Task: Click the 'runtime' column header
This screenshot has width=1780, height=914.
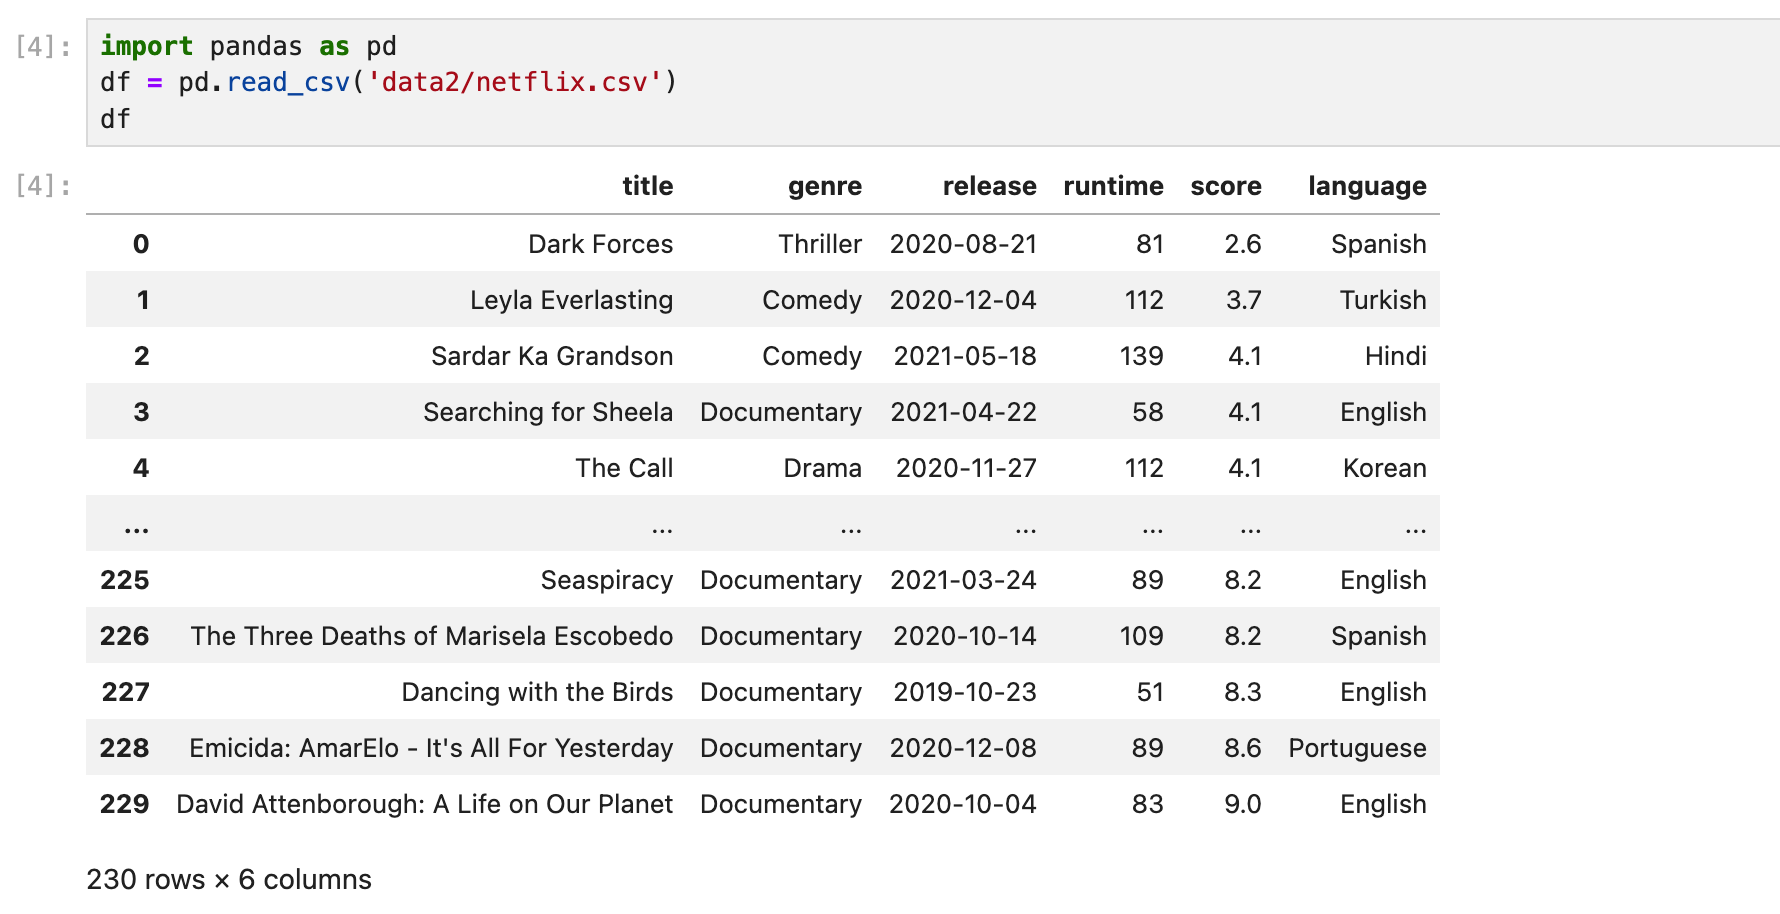Action: 1113,186
